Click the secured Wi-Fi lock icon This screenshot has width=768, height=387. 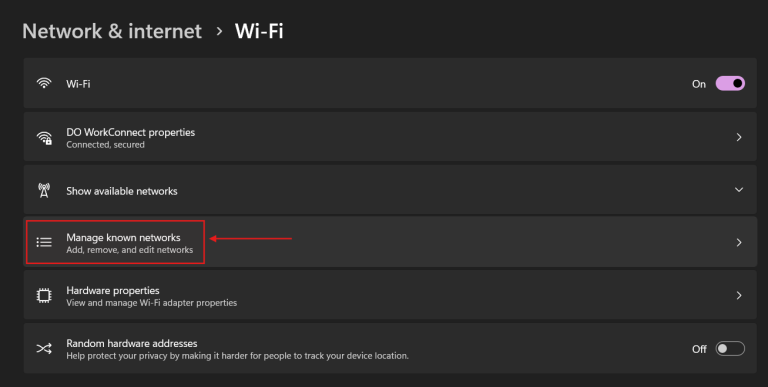point(44,138)
